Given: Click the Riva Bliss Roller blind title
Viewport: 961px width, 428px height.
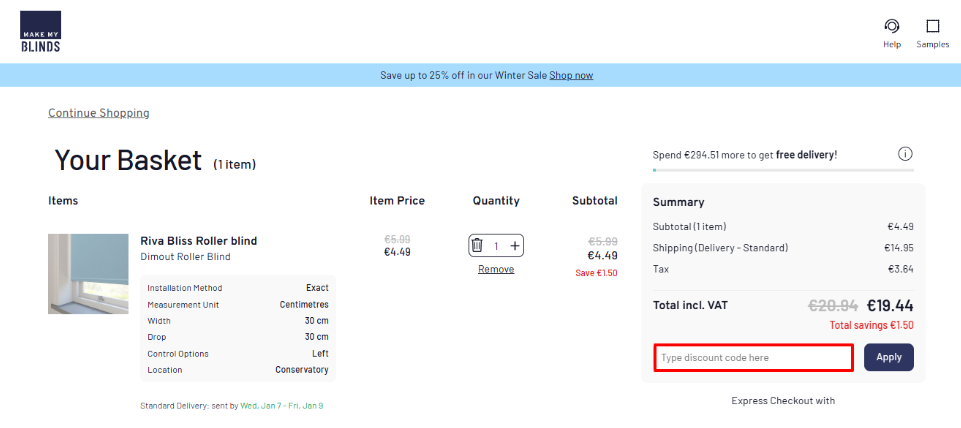Looking at the screenshot, I should click(198, 241).
